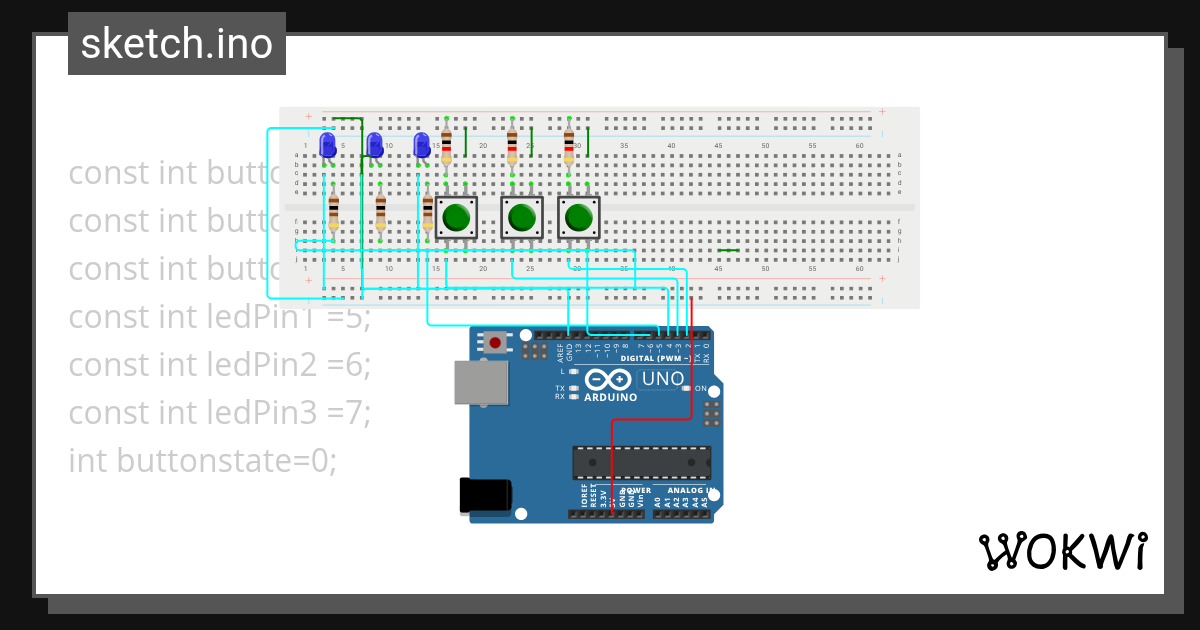Select the resistor below the first LED

[333, 213]
